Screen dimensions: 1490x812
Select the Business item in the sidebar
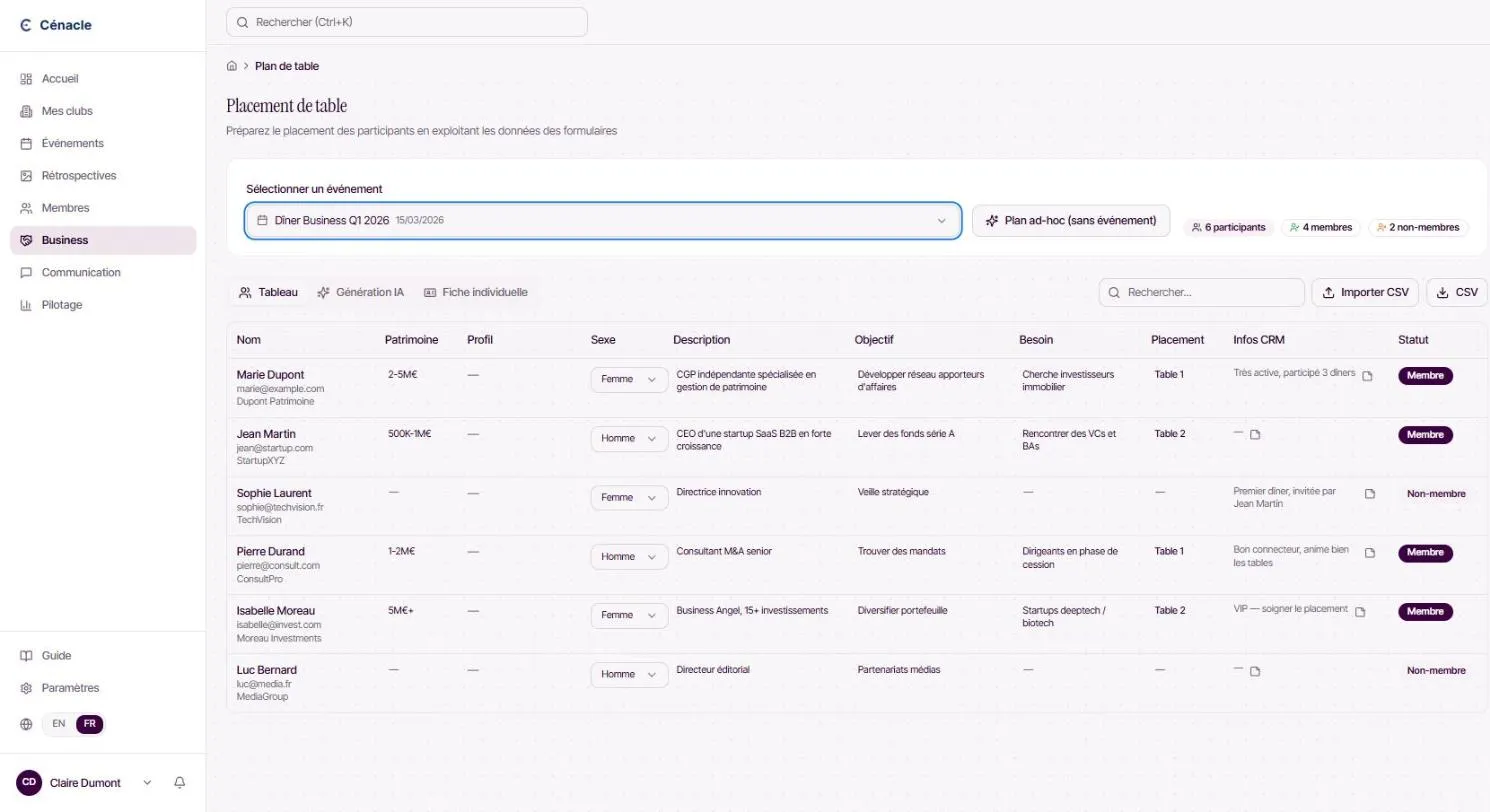pos(103,240)
